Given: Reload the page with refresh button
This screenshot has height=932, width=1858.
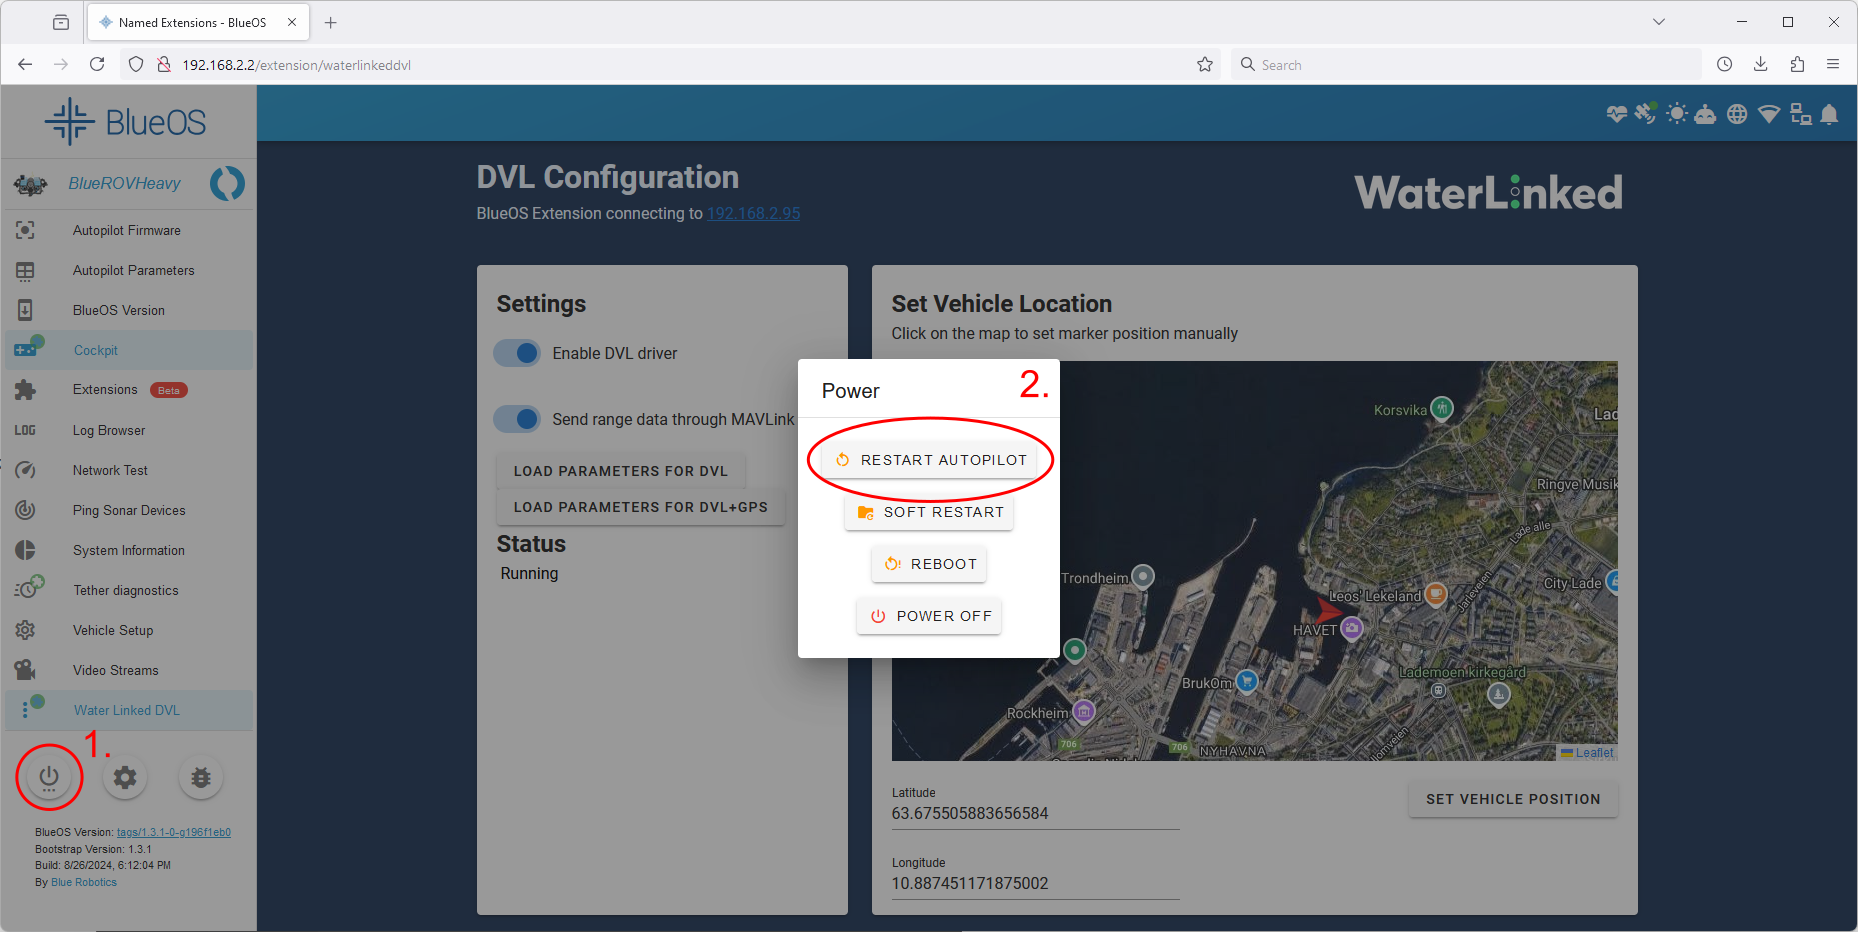Looking at the screenshot, I should tap(97, 64).
